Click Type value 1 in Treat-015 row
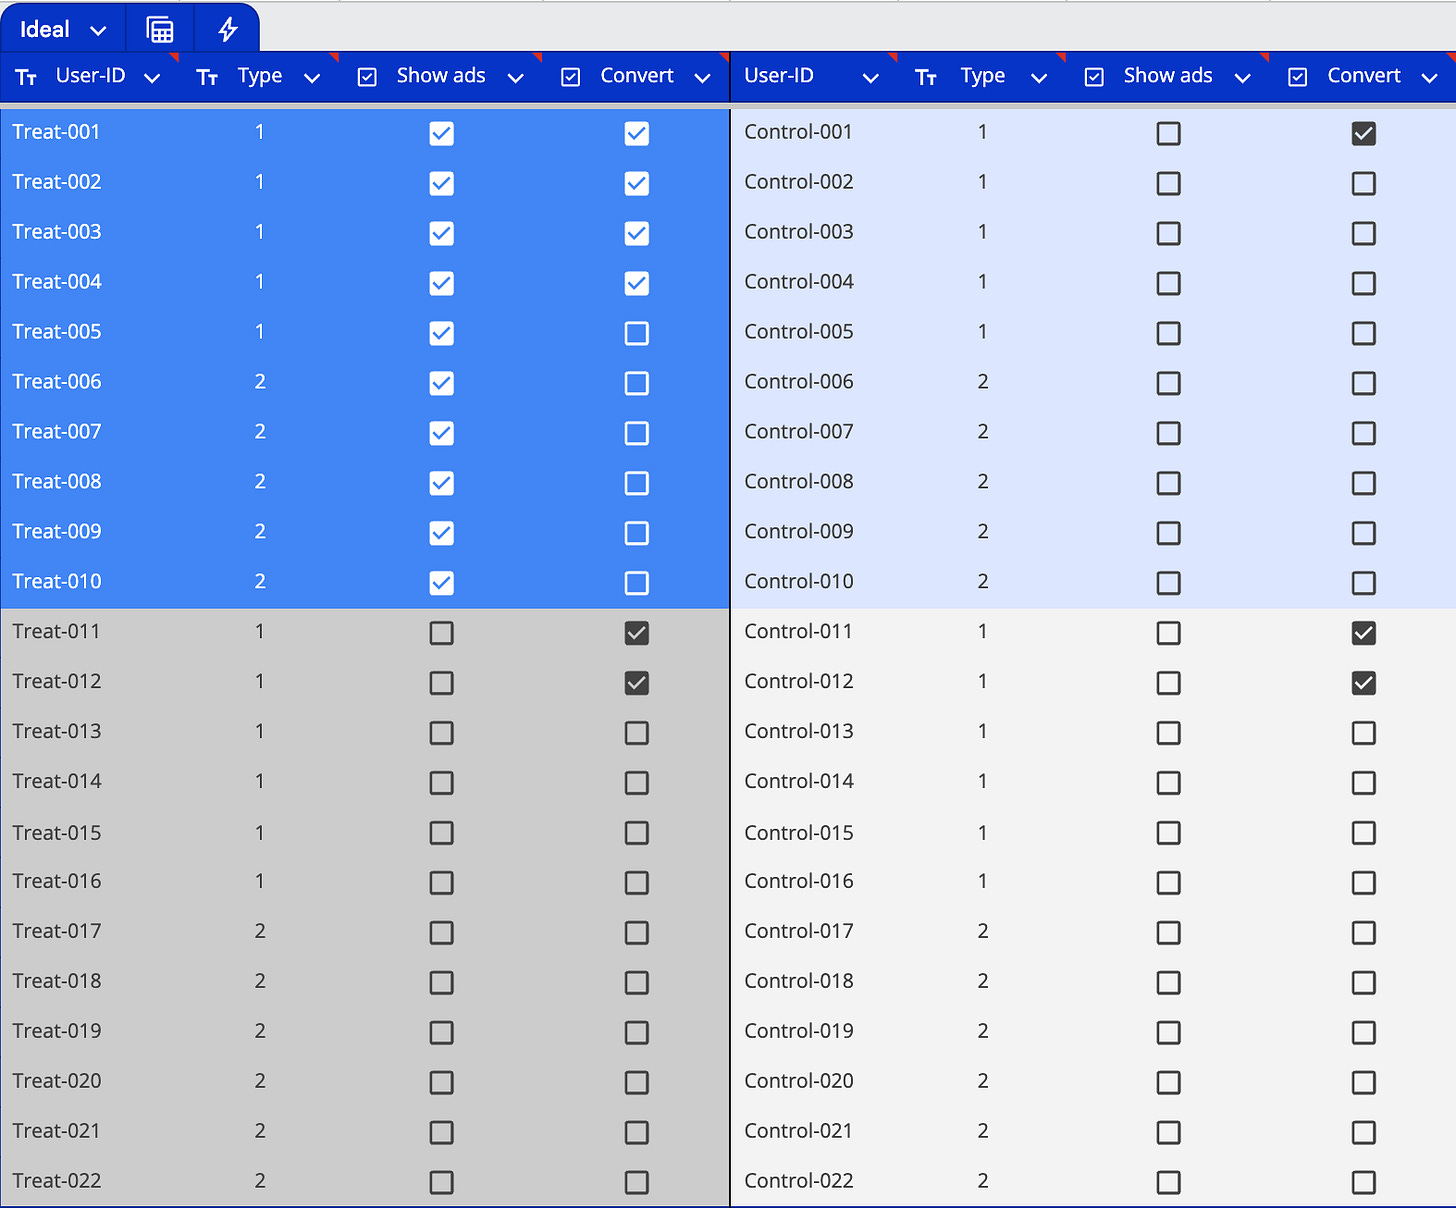The image size is (1456, 1208). 260,833
